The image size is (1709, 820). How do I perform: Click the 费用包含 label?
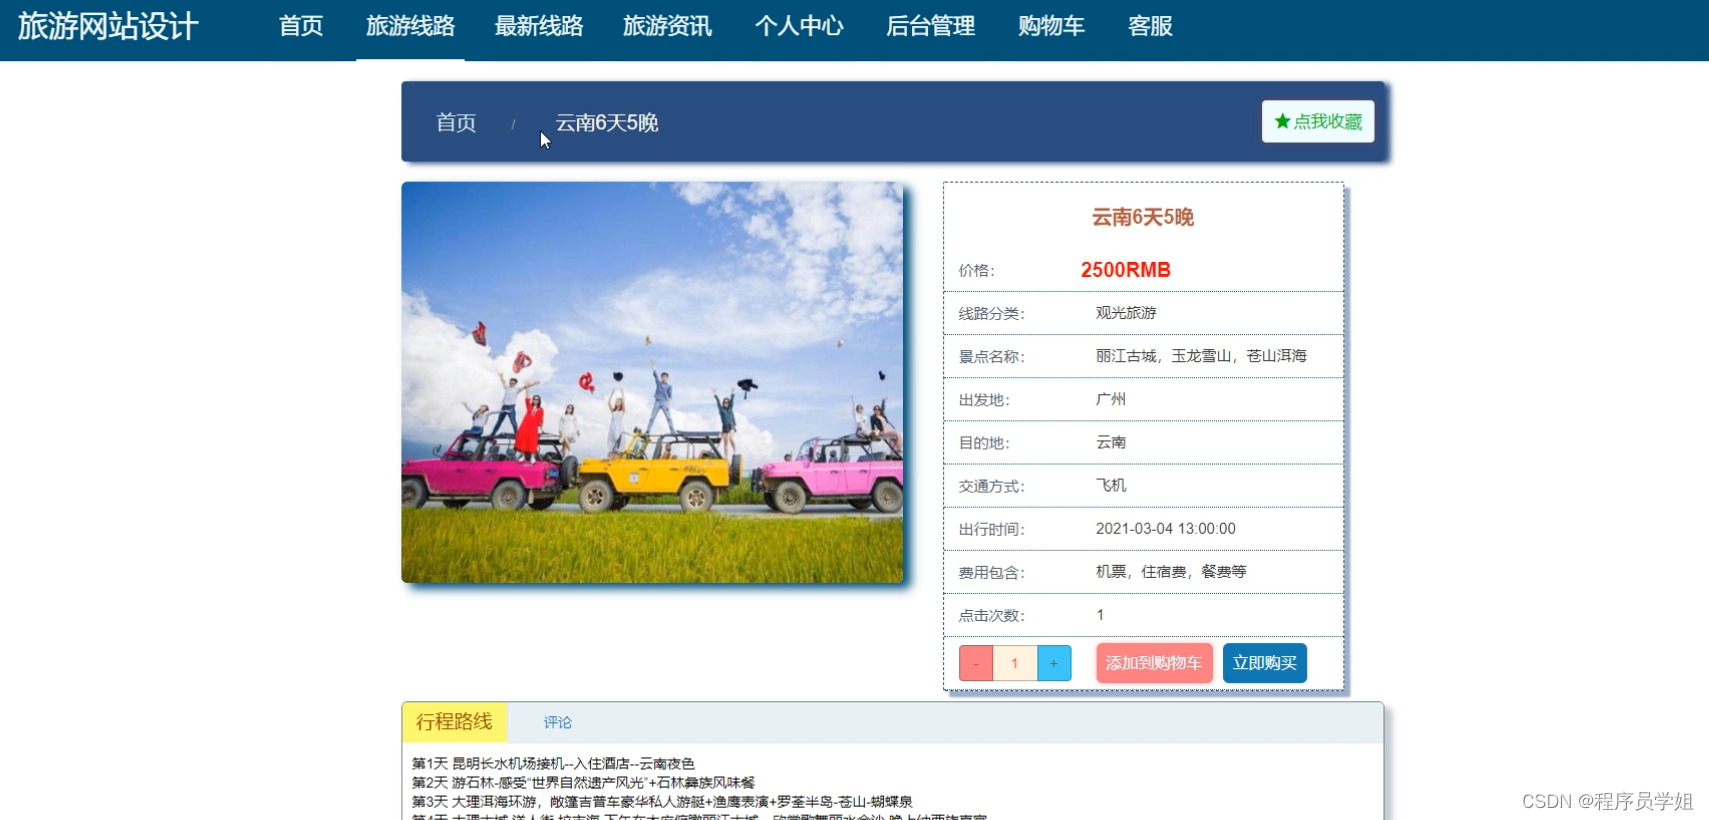pos(992,572)
